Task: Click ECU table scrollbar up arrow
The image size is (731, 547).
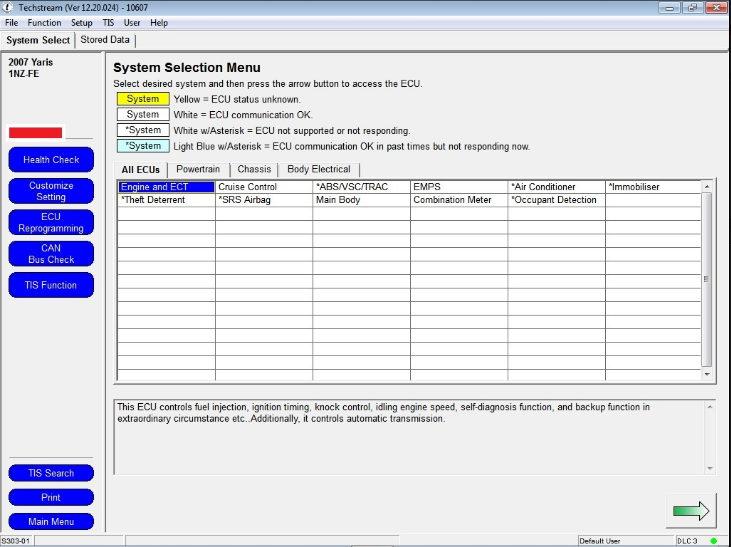Action: coord(707,187)
